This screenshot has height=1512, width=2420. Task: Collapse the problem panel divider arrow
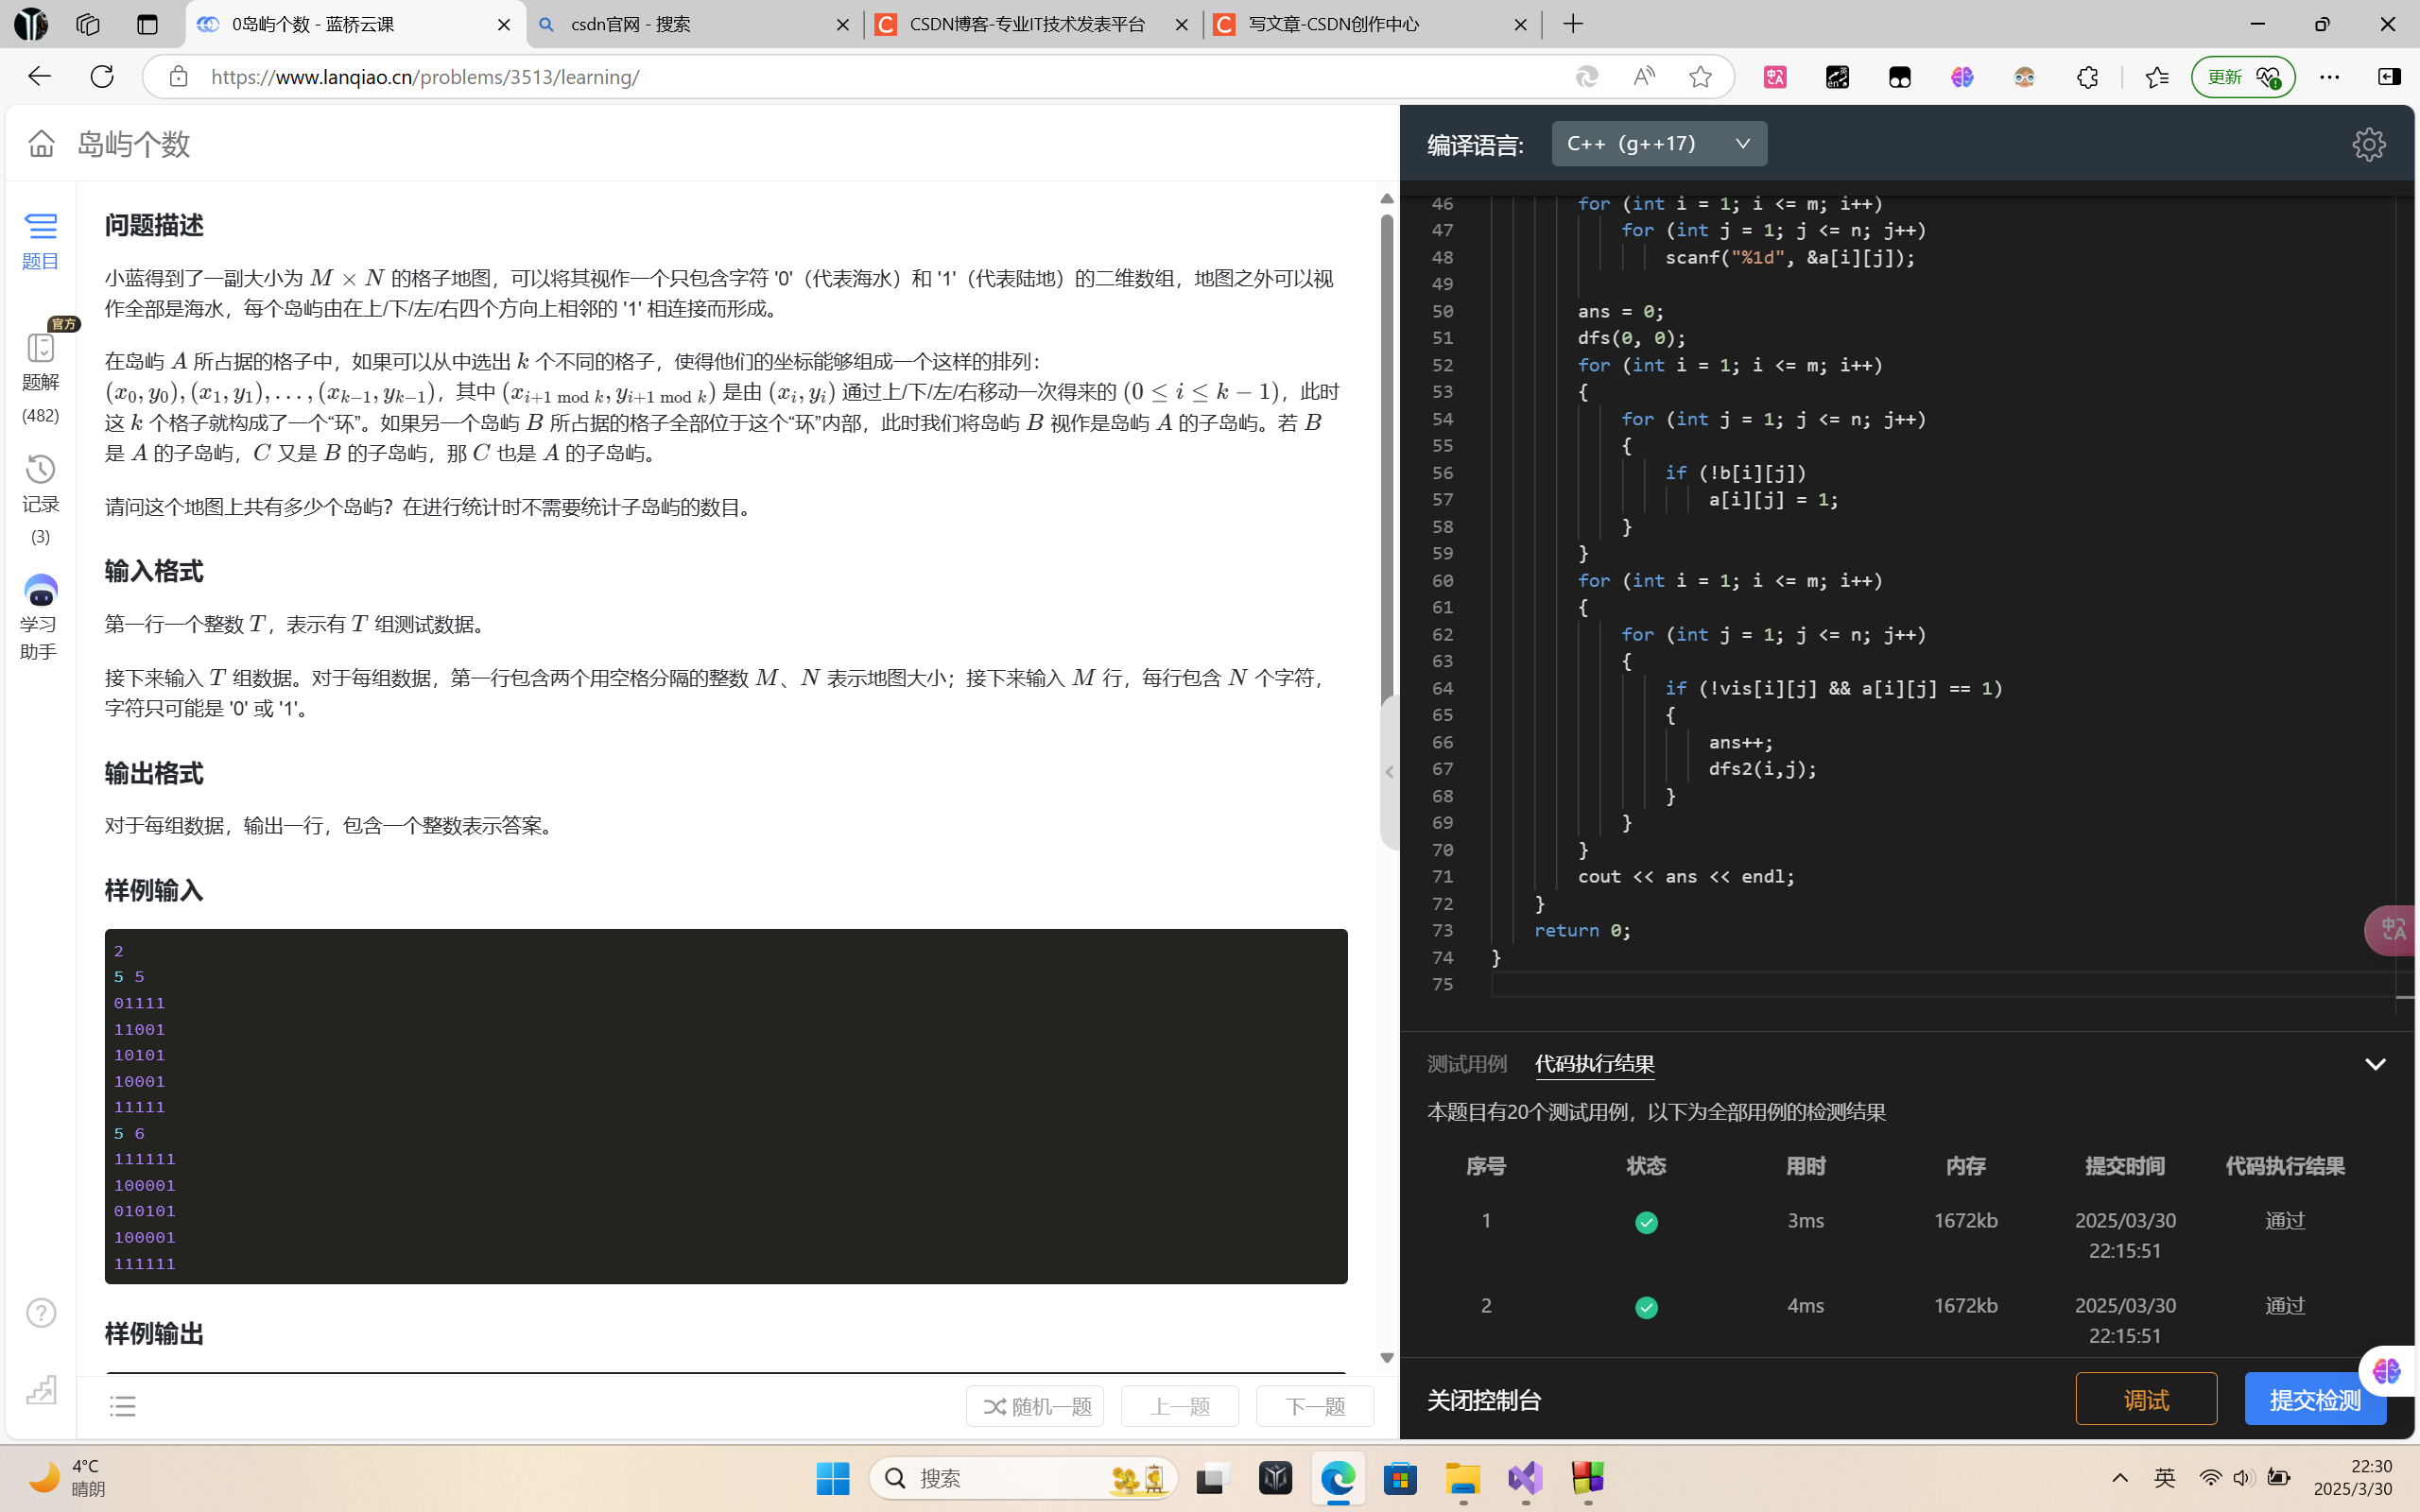(1389, 772)
